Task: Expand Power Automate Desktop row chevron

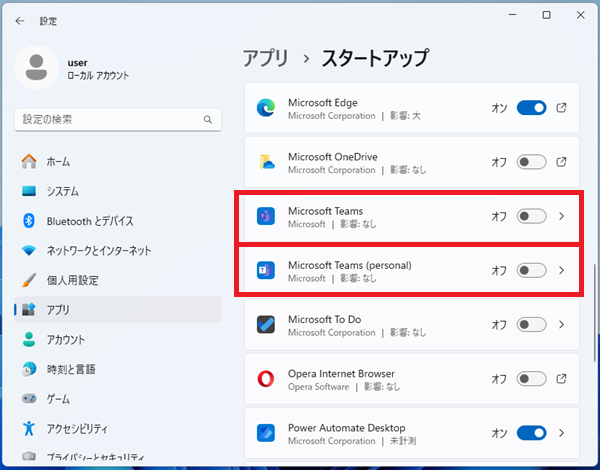Action: pyautogui.click(x=561, y=433)
